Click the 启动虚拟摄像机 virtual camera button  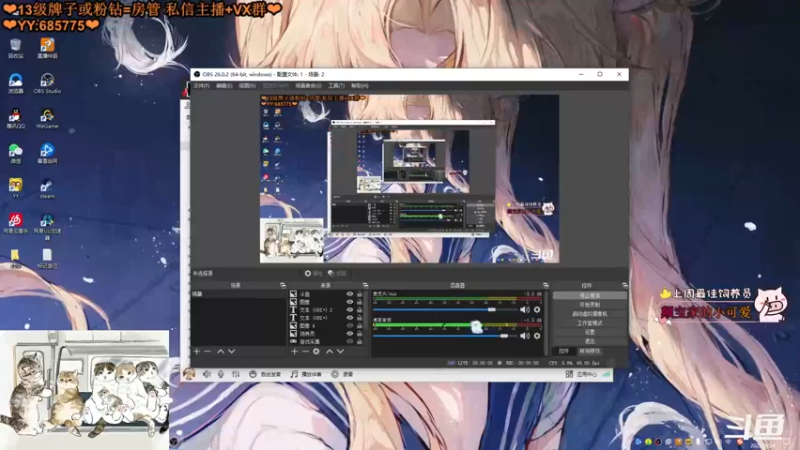pyautogui.click(x=590, y=314)
